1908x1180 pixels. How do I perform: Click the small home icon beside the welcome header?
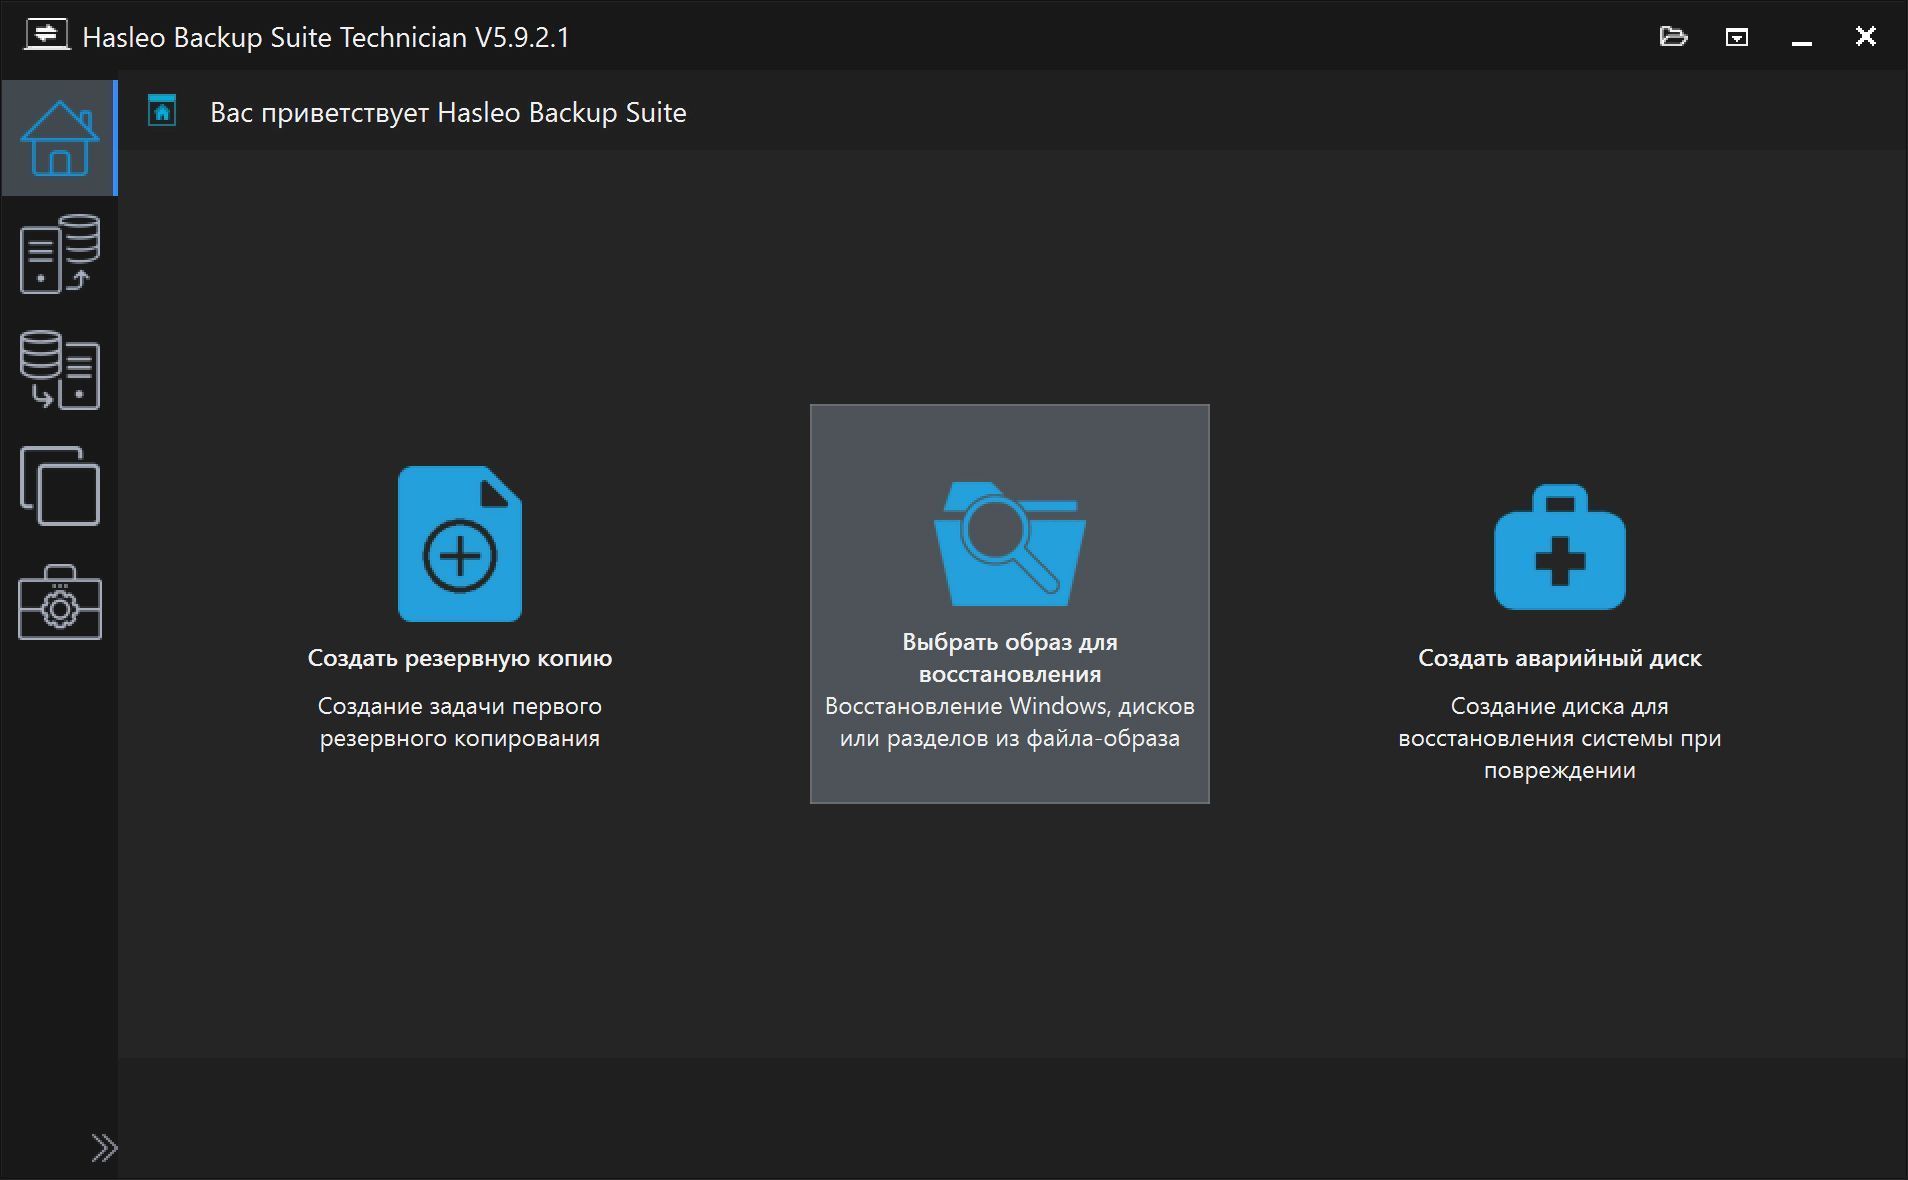(162, 111)
